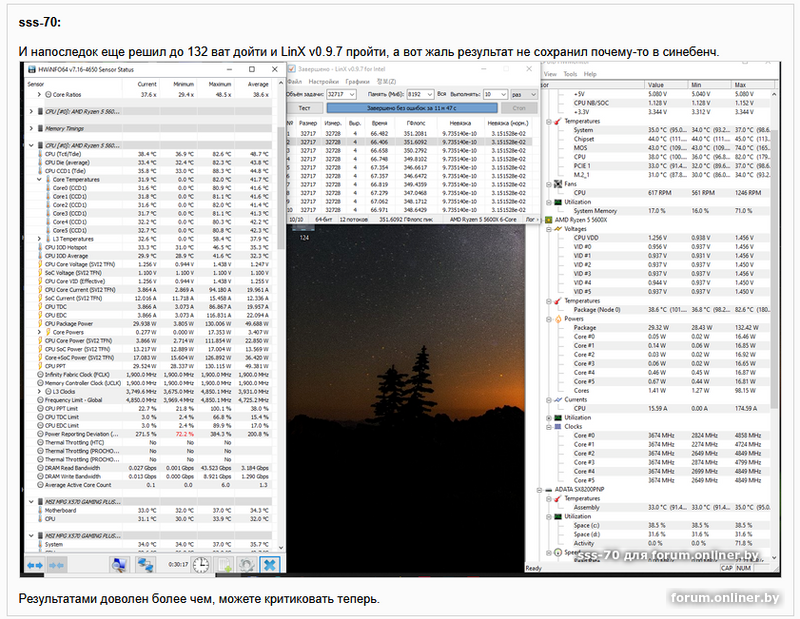Click the second network transfer icon
Image resolution: width=800 pixels, height=619 pixels.
coord(145,564)
